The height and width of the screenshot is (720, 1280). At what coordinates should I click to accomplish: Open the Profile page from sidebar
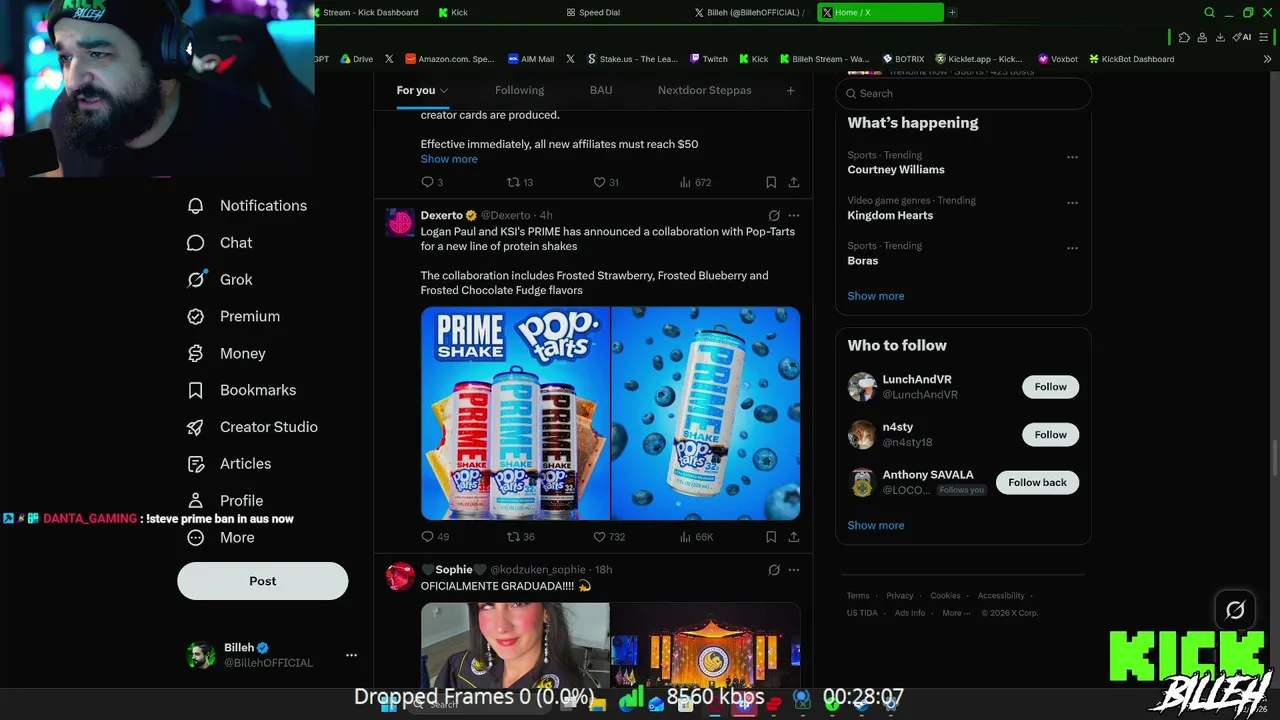227,501
